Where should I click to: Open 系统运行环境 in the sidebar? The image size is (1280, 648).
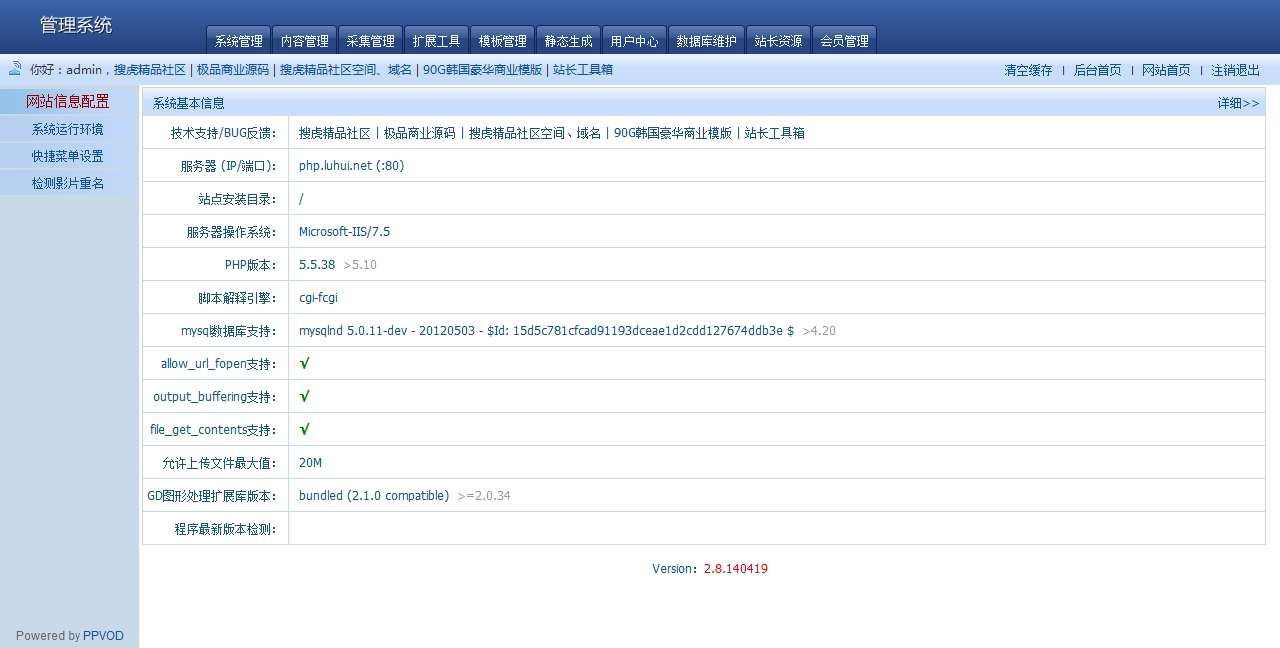[68, 129]
